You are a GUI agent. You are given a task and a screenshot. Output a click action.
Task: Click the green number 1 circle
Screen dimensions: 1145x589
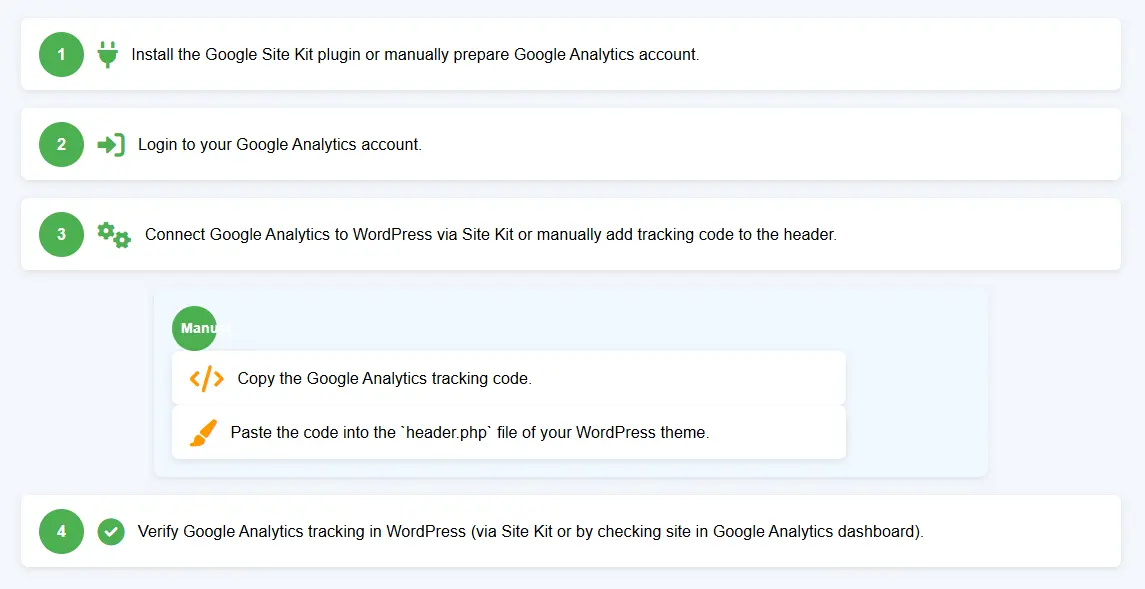[x=61, y=54]
